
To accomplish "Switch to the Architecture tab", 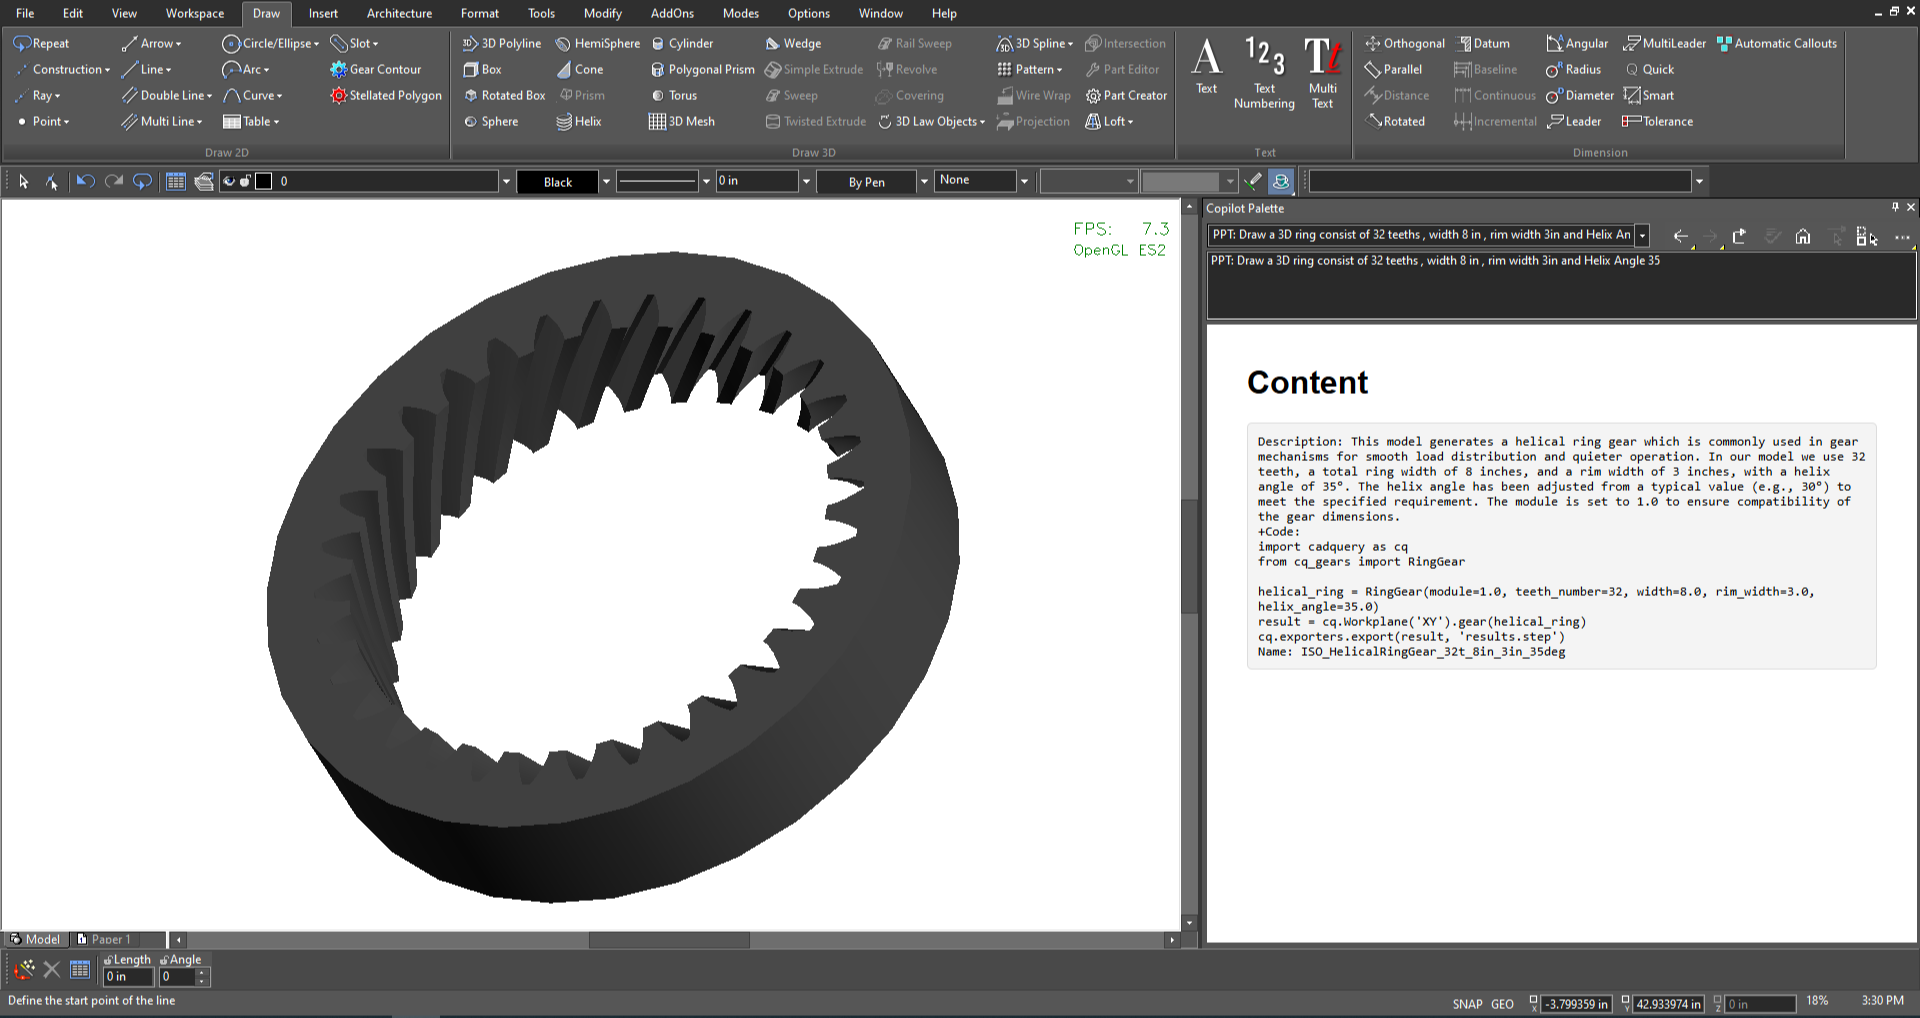I will pos(399,13).
